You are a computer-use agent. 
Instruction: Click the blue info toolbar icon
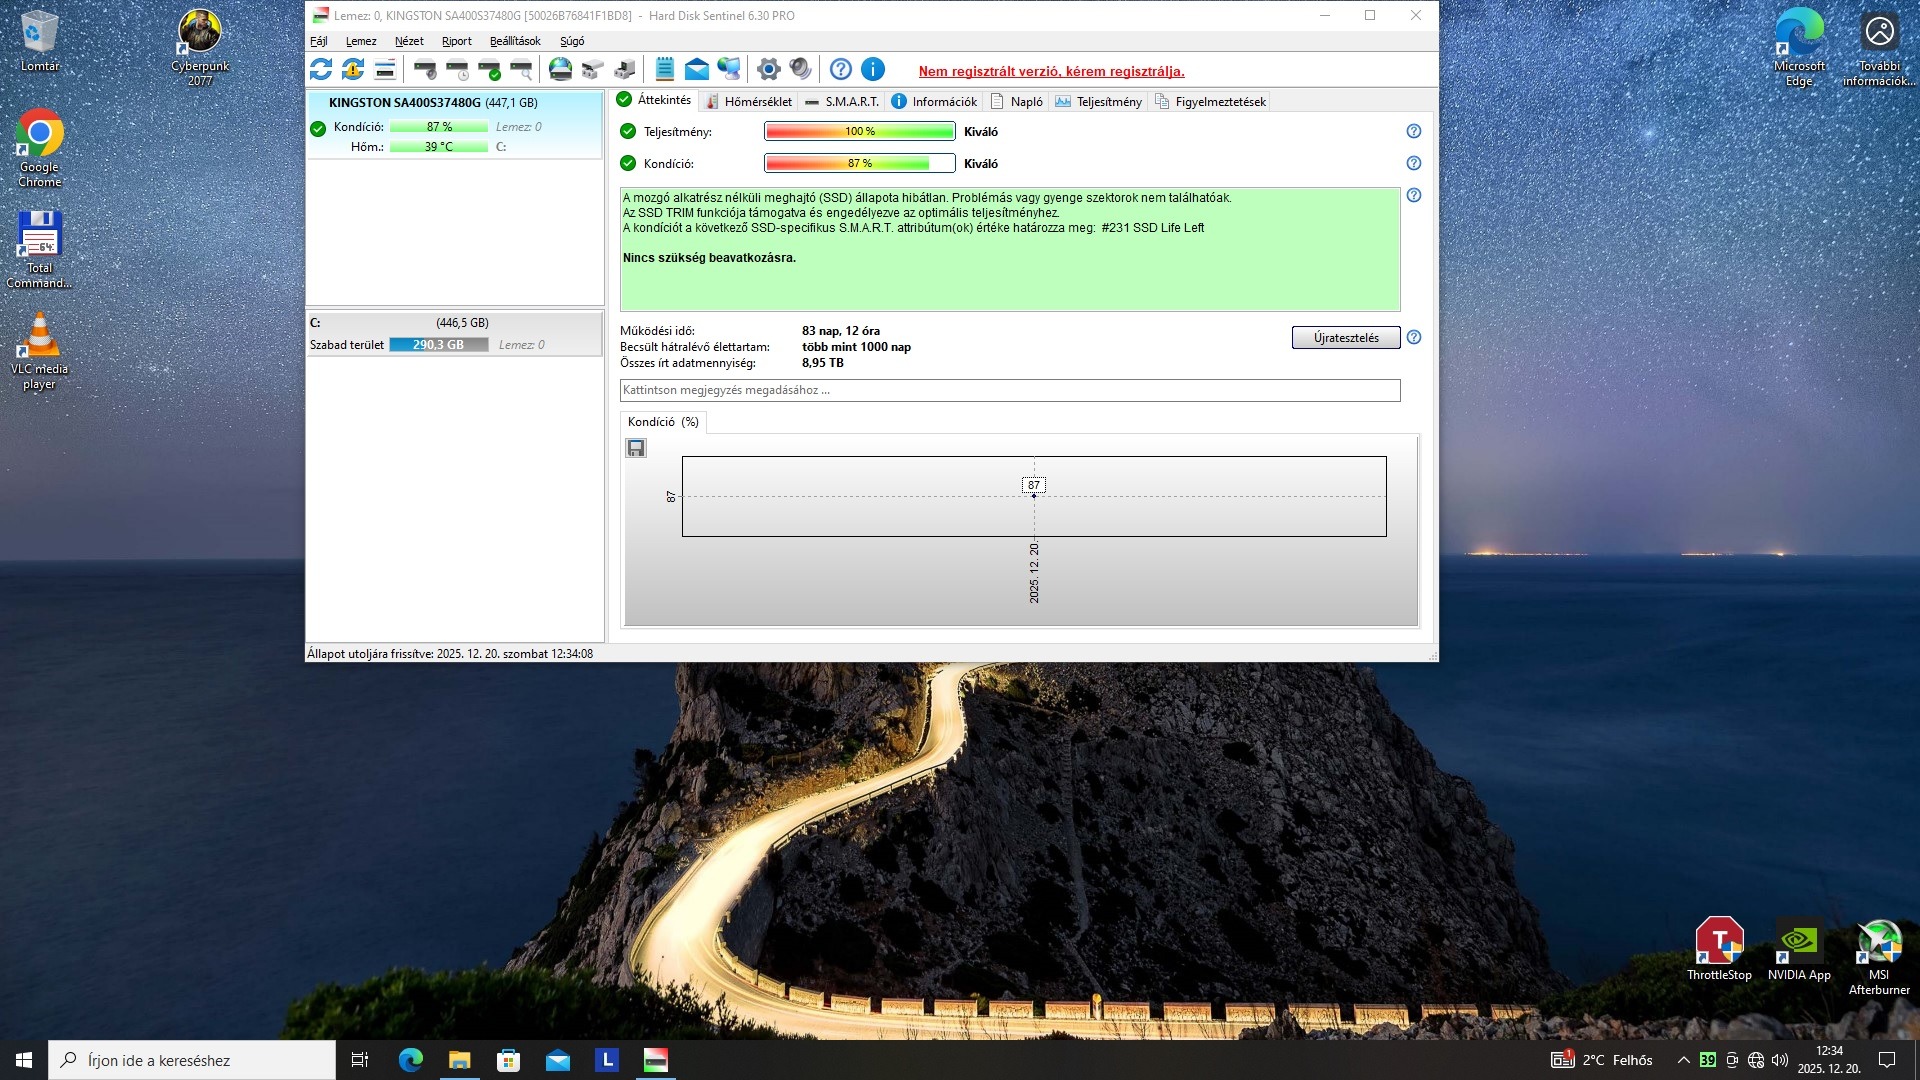(x=873, y=69)
